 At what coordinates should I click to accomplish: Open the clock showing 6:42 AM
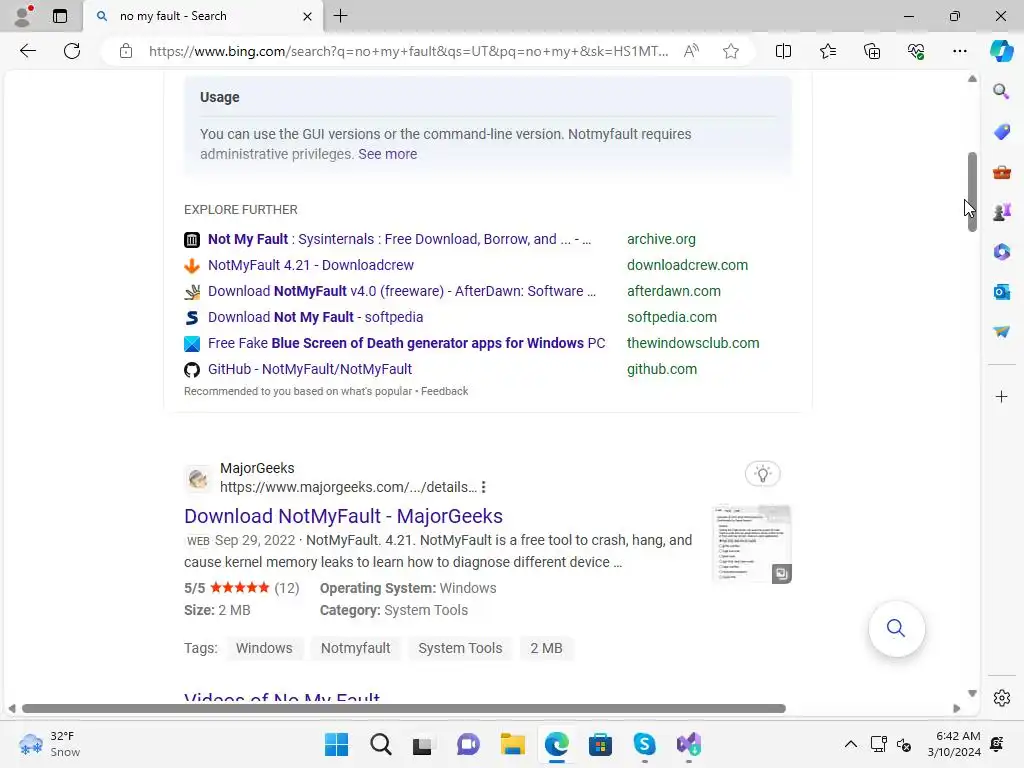pyautogui.click(x=954, y=744)
